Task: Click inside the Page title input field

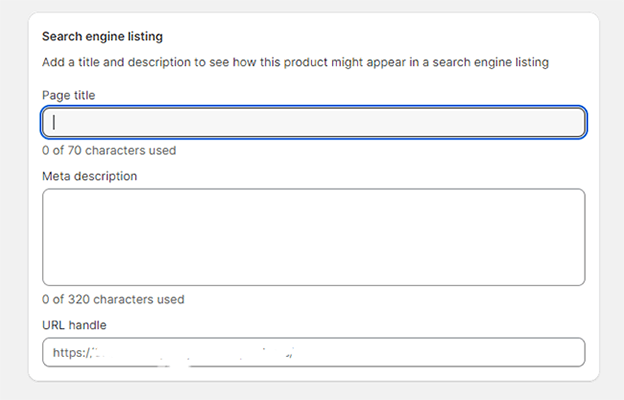Action: tap(313, 122)
